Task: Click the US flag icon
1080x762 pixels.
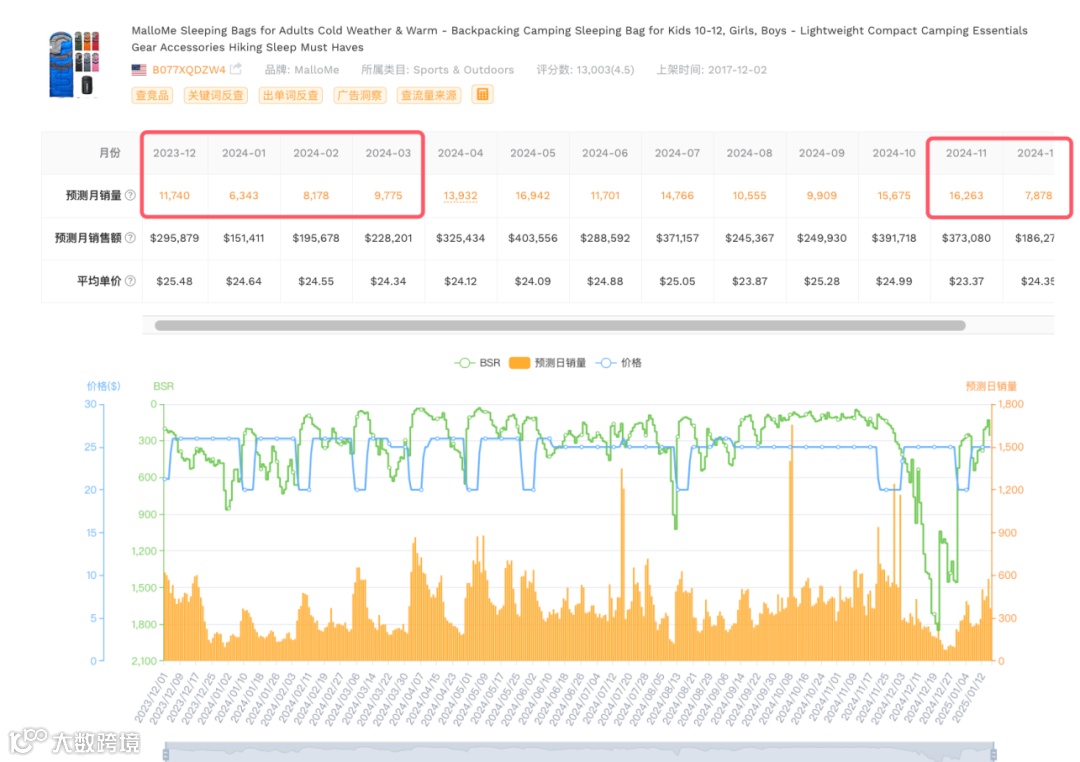Action: pyautogui.click(x=139, y=70)
